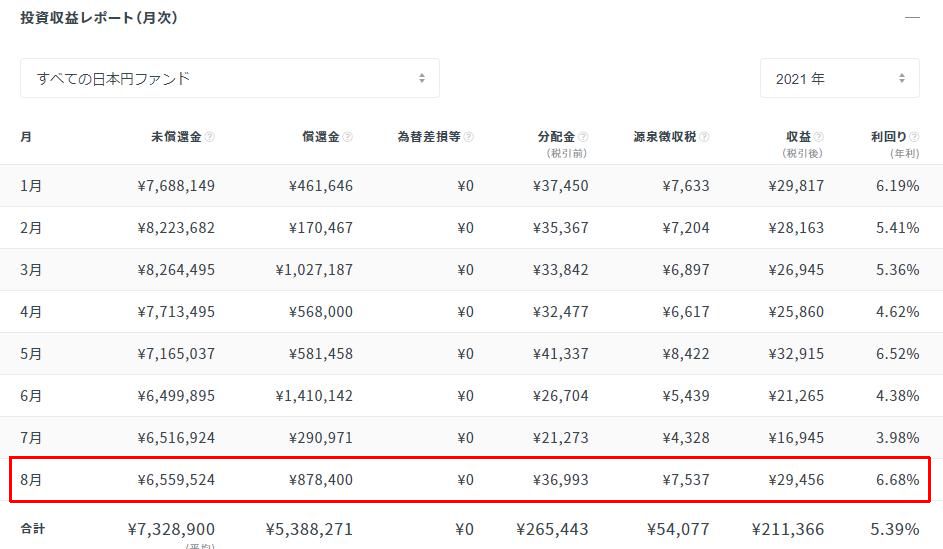Click the 償還金 column header
The height and width of the screenshot is (549, 943).
(x=321, y=137)
